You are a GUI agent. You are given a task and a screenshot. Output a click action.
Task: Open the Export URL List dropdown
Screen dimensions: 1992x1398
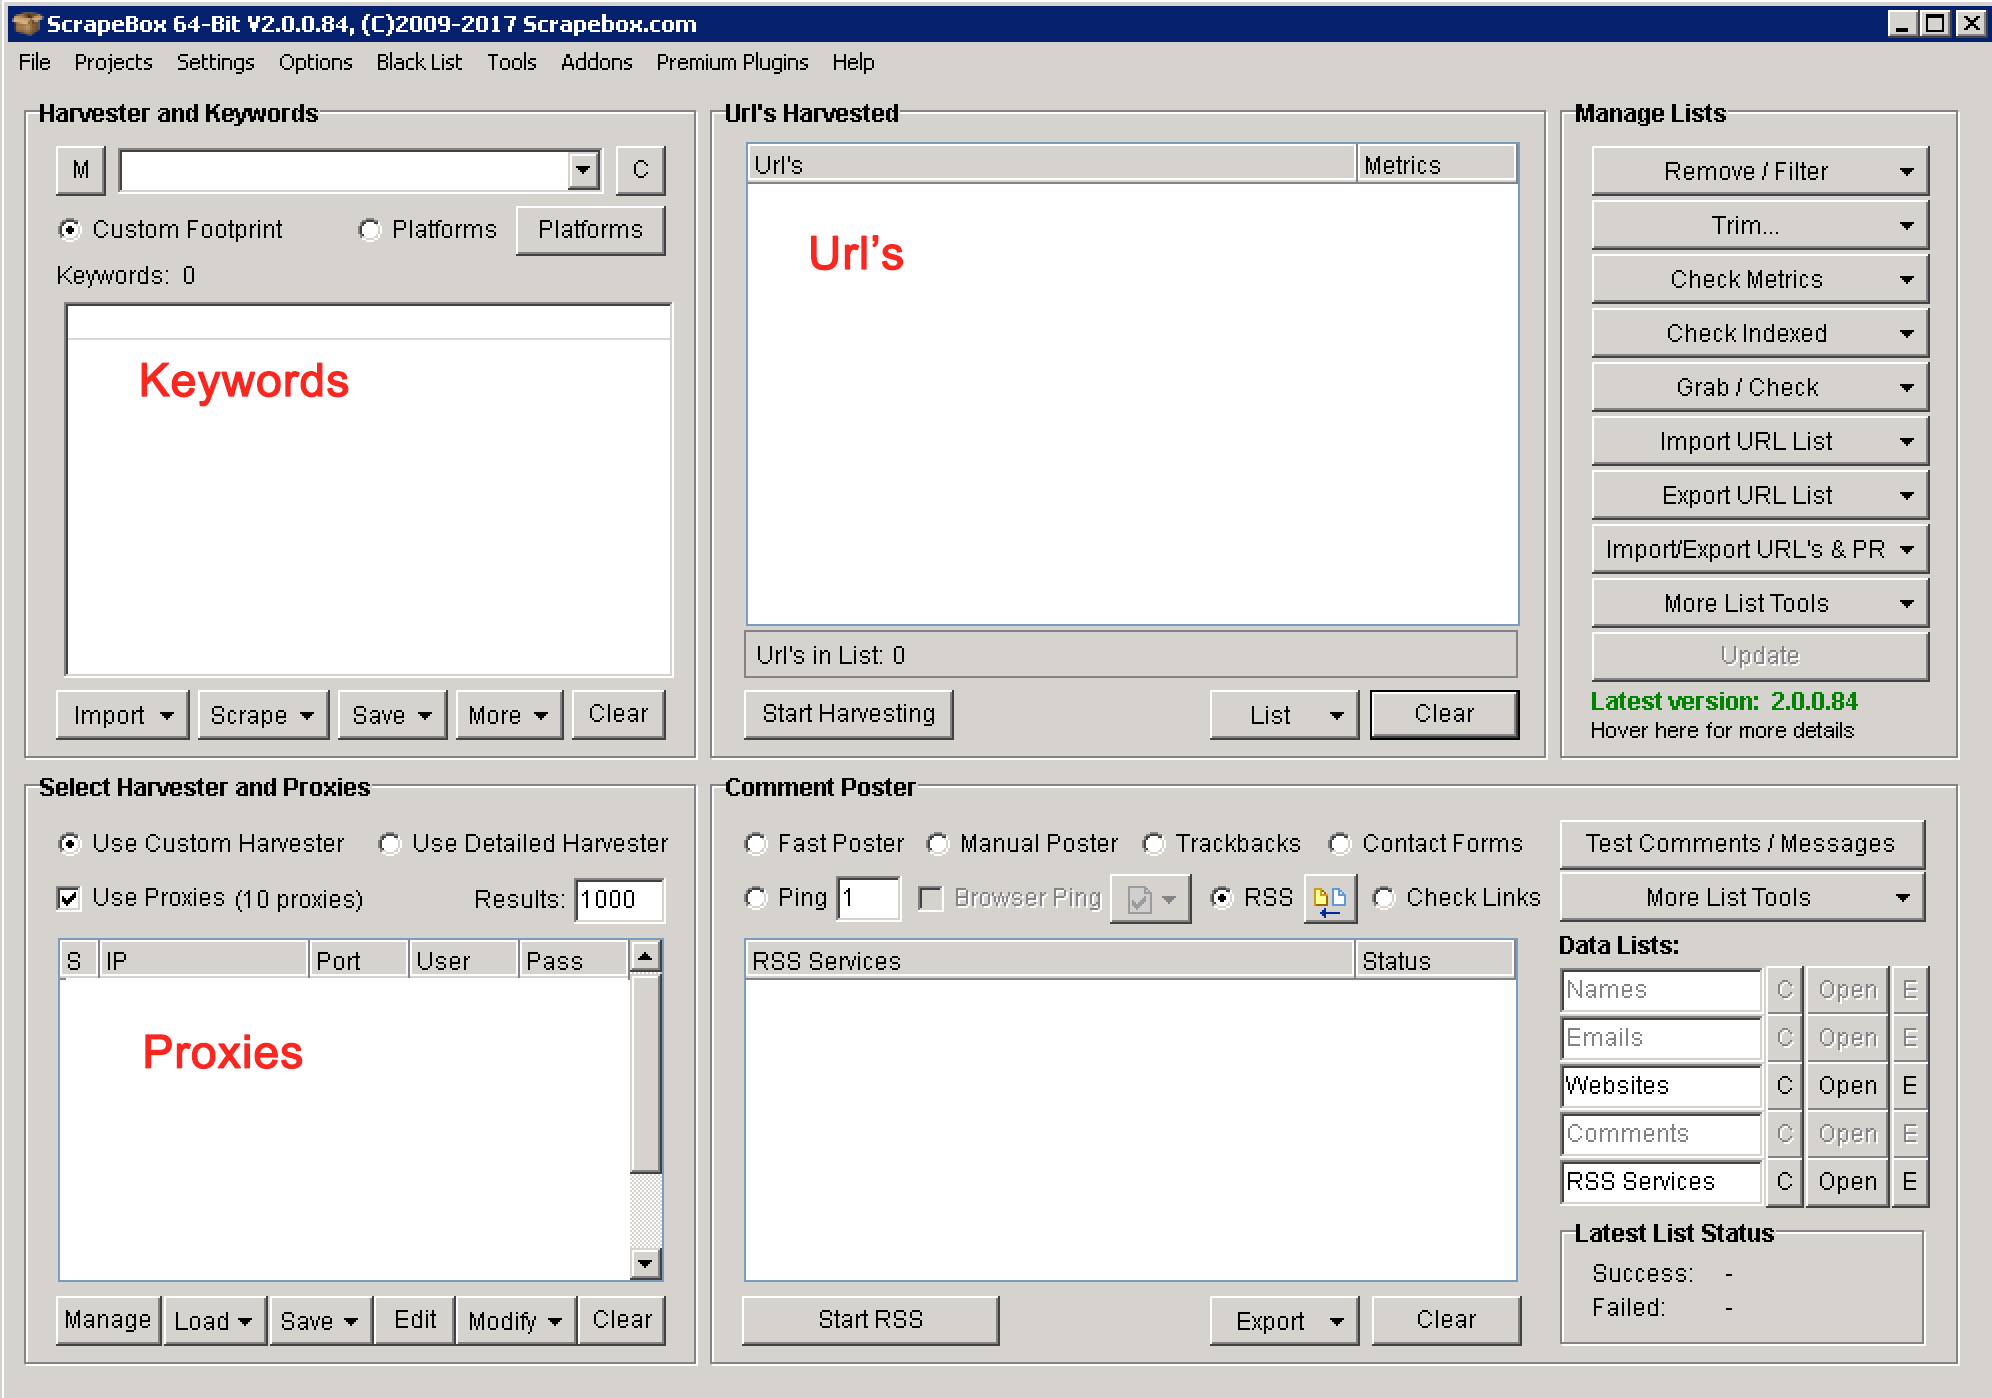click(x=1759, y=495)
